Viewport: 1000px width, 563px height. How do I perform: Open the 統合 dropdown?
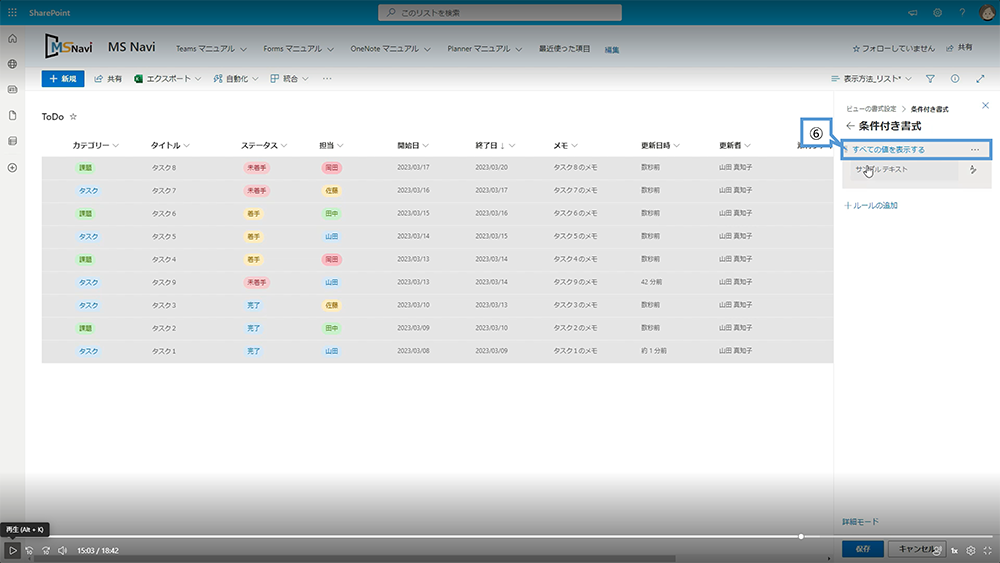pos(290,79)
